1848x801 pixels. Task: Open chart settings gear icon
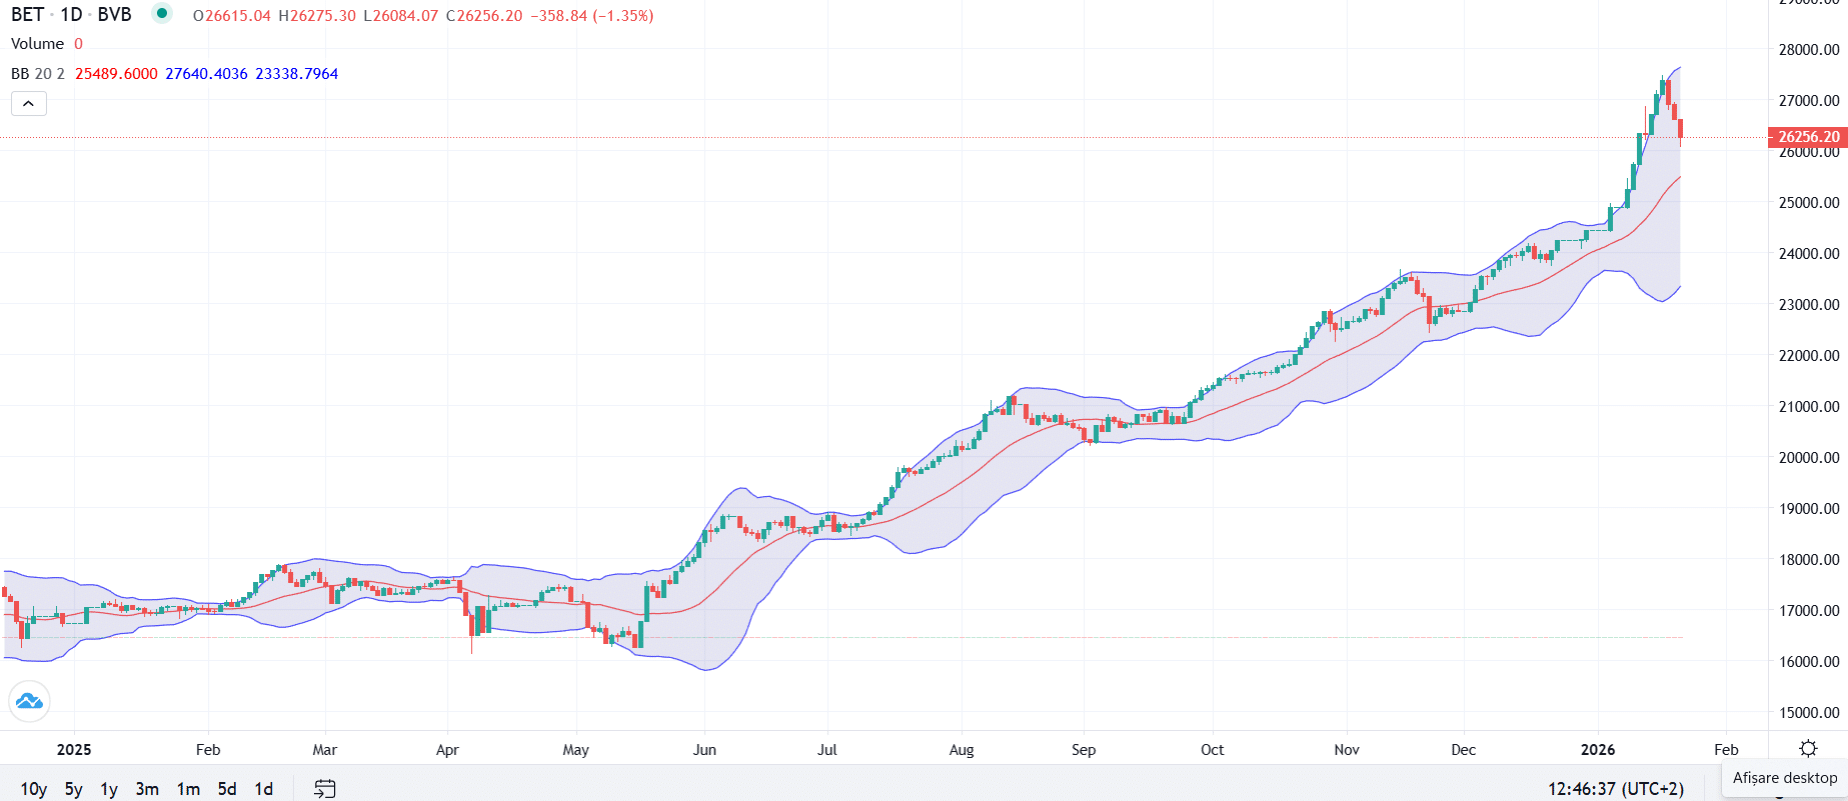1808,749
